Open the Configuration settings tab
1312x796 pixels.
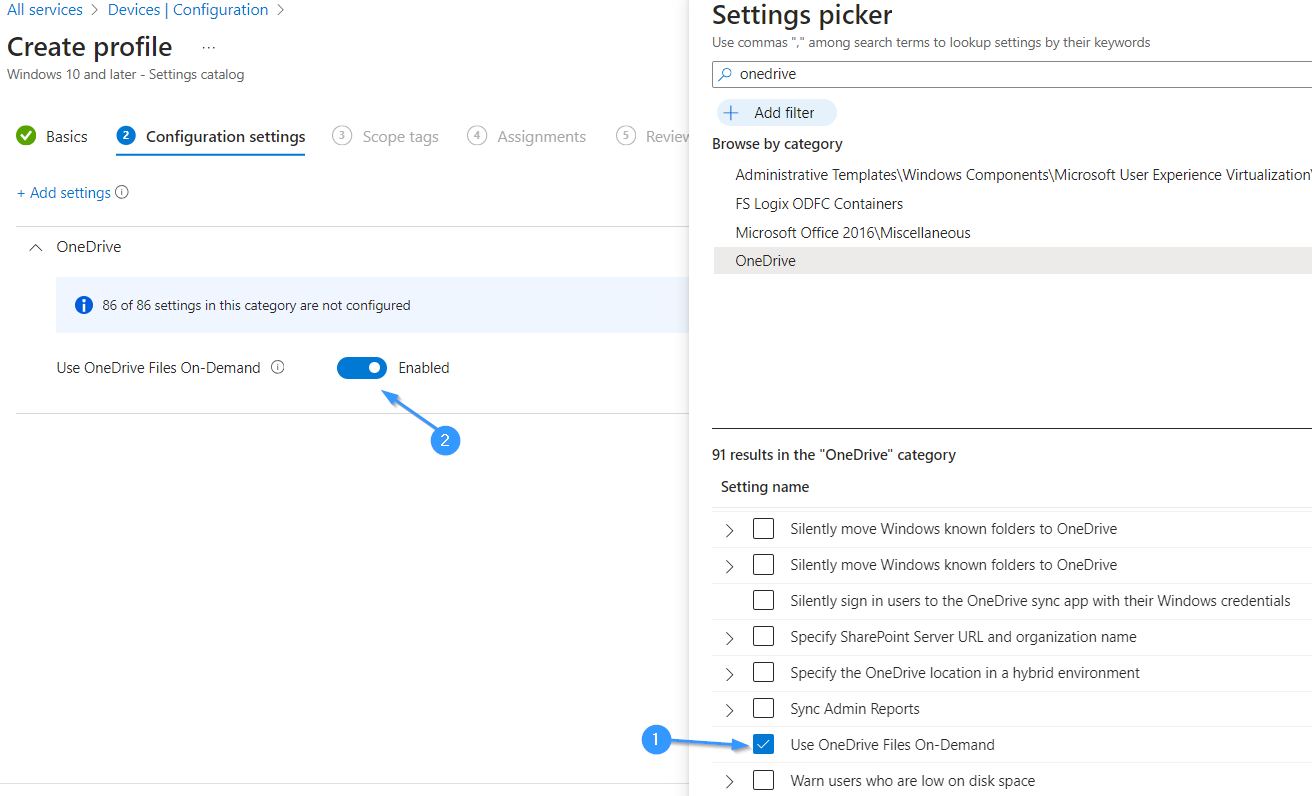tap(211, 136)
